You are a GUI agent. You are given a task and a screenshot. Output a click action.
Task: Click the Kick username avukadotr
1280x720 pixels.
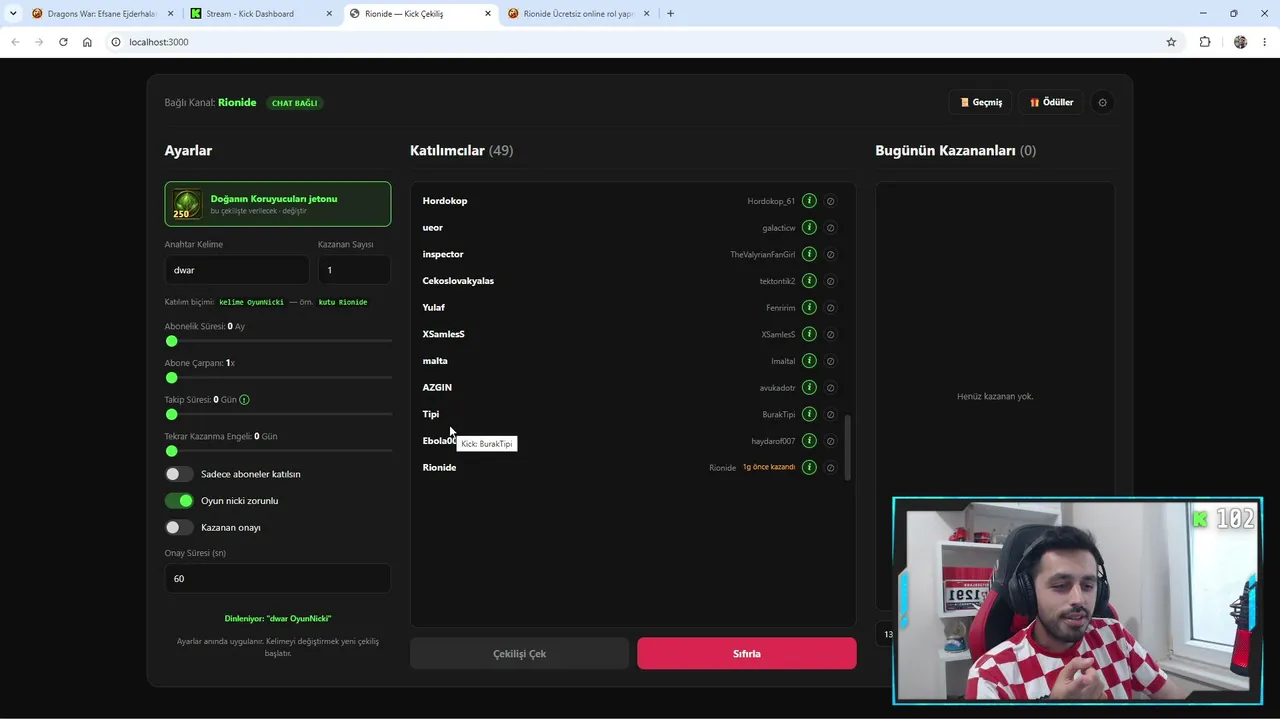pyautogui.click(x=777, y=388)
